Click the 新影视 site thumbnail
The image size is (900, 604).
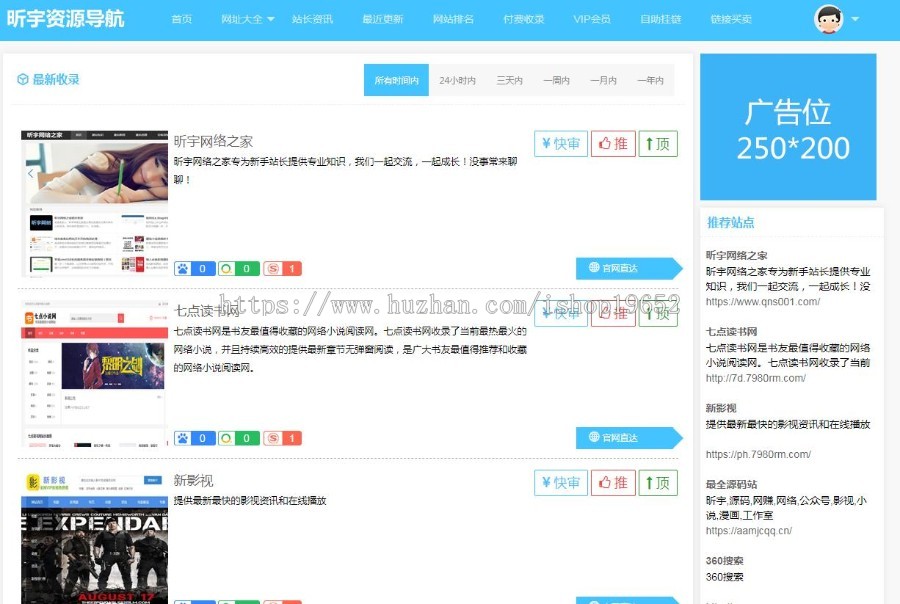tap(94, 537)
